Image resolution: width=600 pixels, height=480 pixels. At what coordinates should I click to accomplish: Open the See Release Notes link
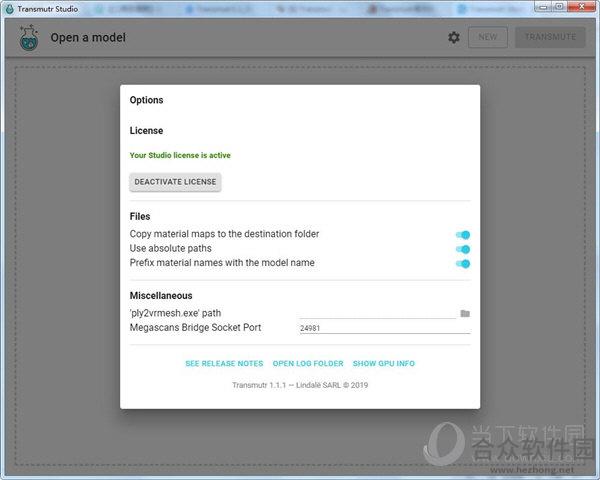point(224,363)
